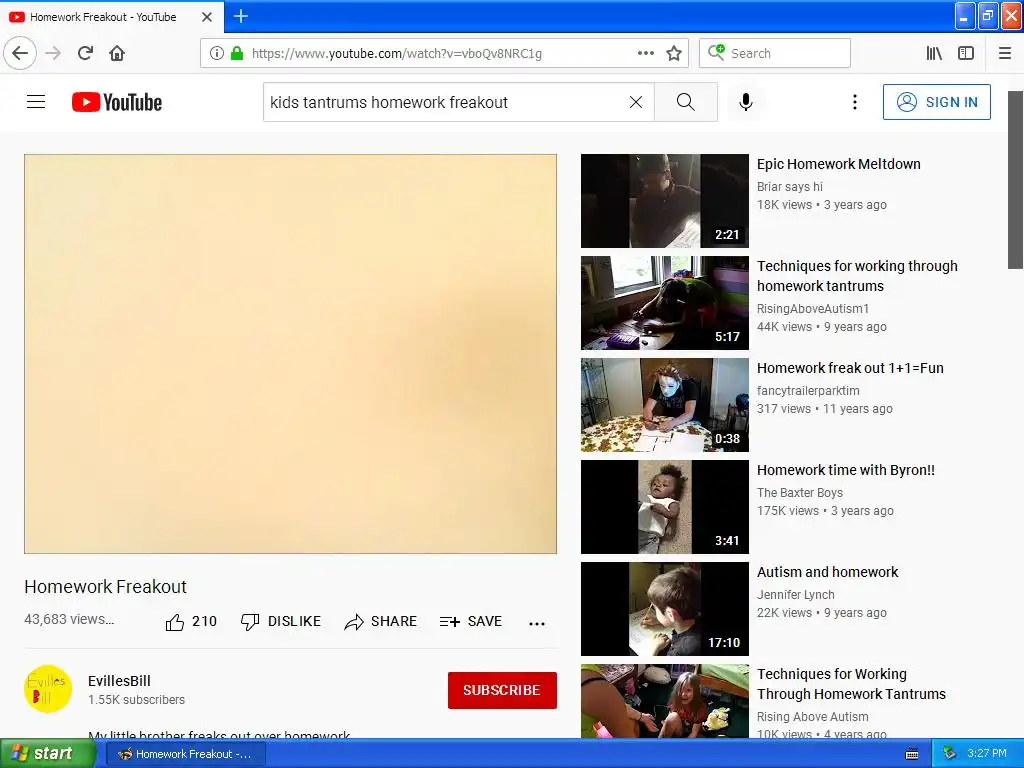Open Techniques for working through homework tantrums title
This screenshot has height=768, width=1024.
[857, 276]
